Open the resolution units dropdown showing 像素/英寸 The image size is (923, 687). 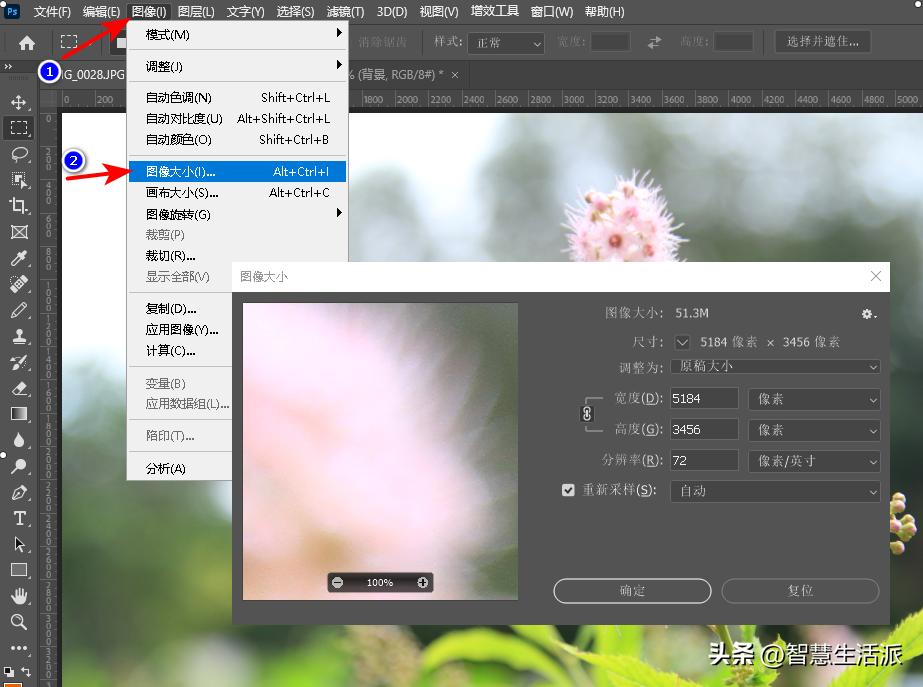click(x=814, y=461)
